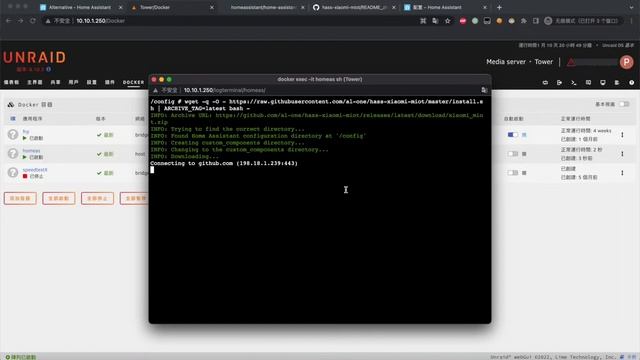Screen dimensions: 640x360
Task: Click the second orange button below the container list
Action: click(59, 198)
